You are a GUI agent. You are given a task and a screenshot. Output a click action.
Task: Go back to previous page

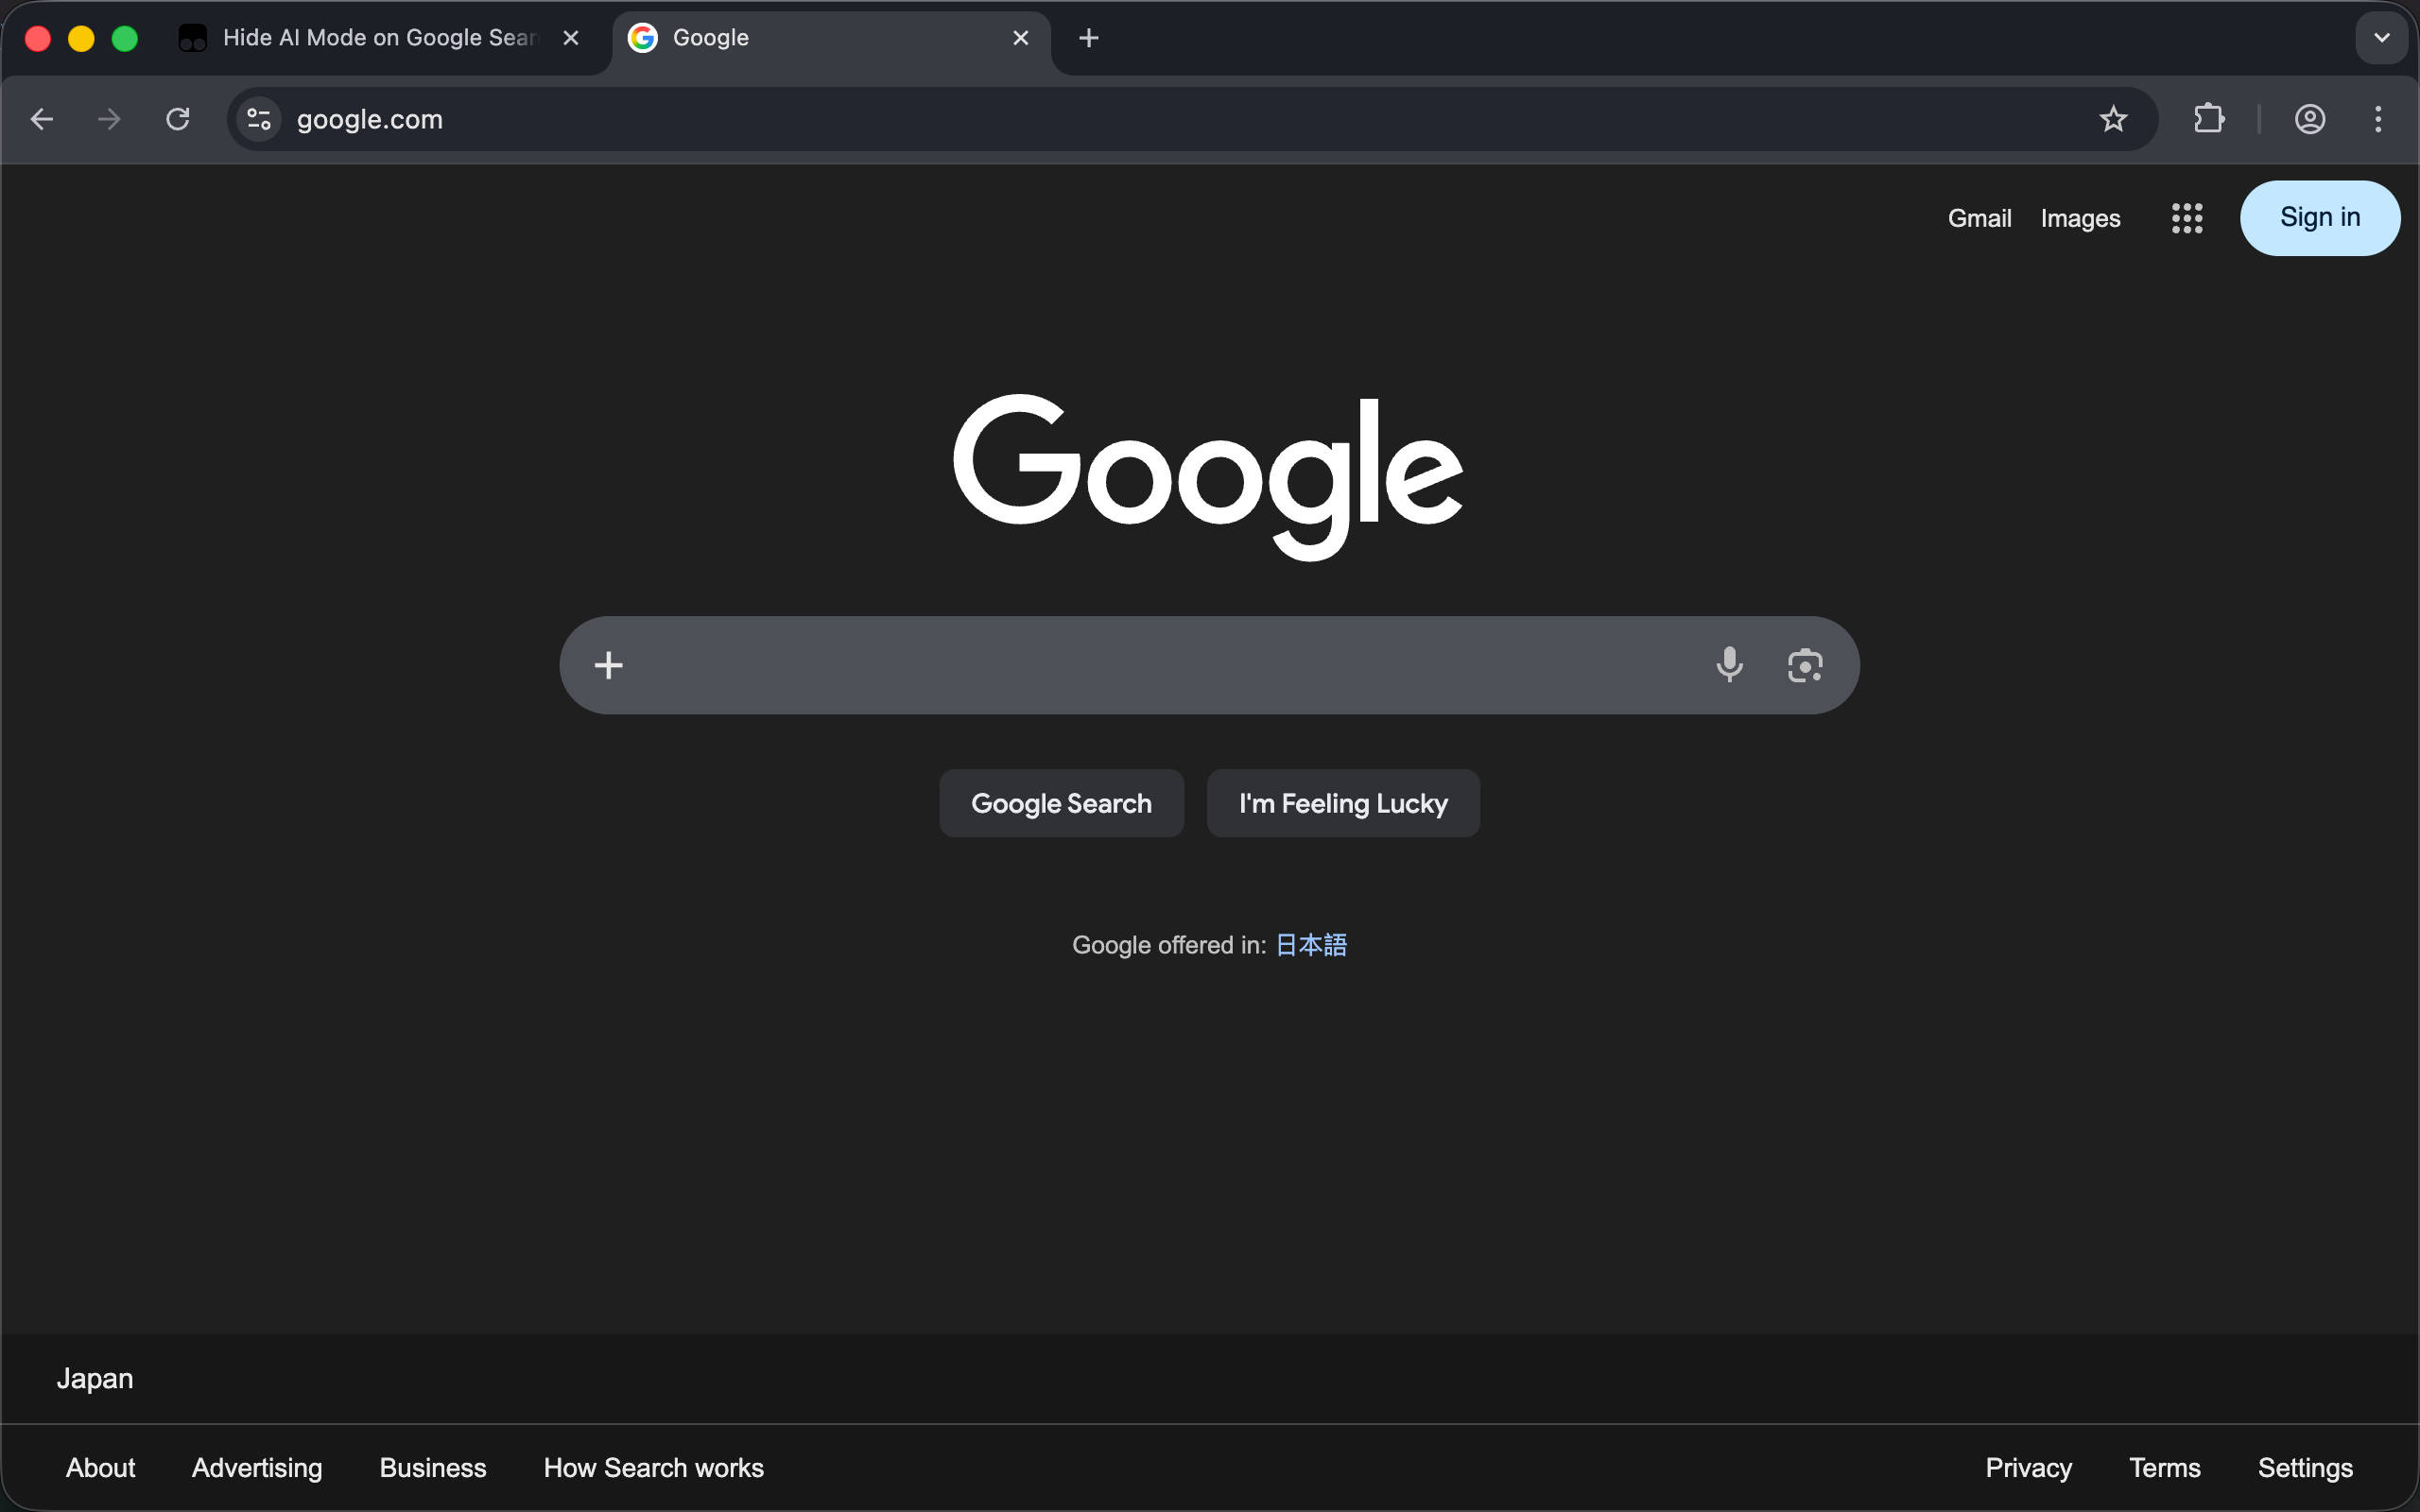[42, 119]
